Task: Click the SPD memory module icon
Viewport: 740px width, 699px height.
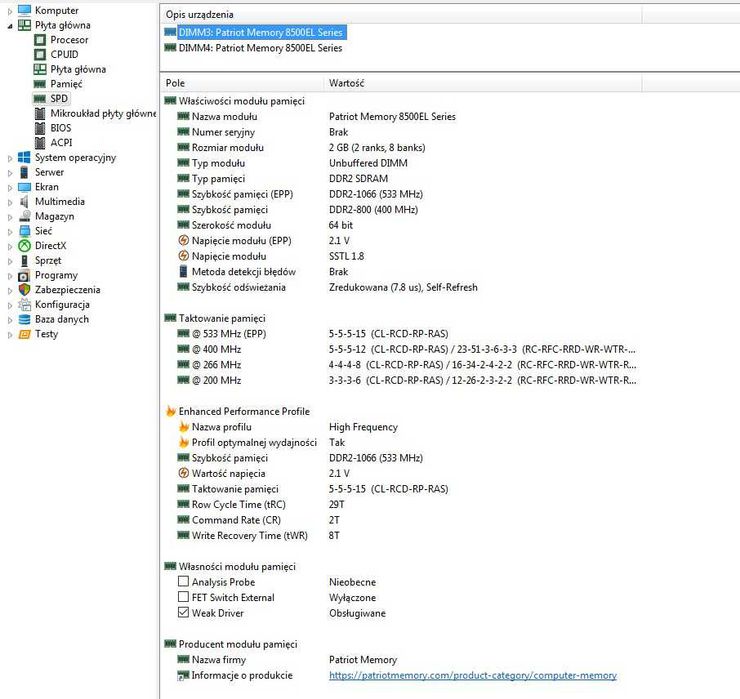Action: pos(40,99)
